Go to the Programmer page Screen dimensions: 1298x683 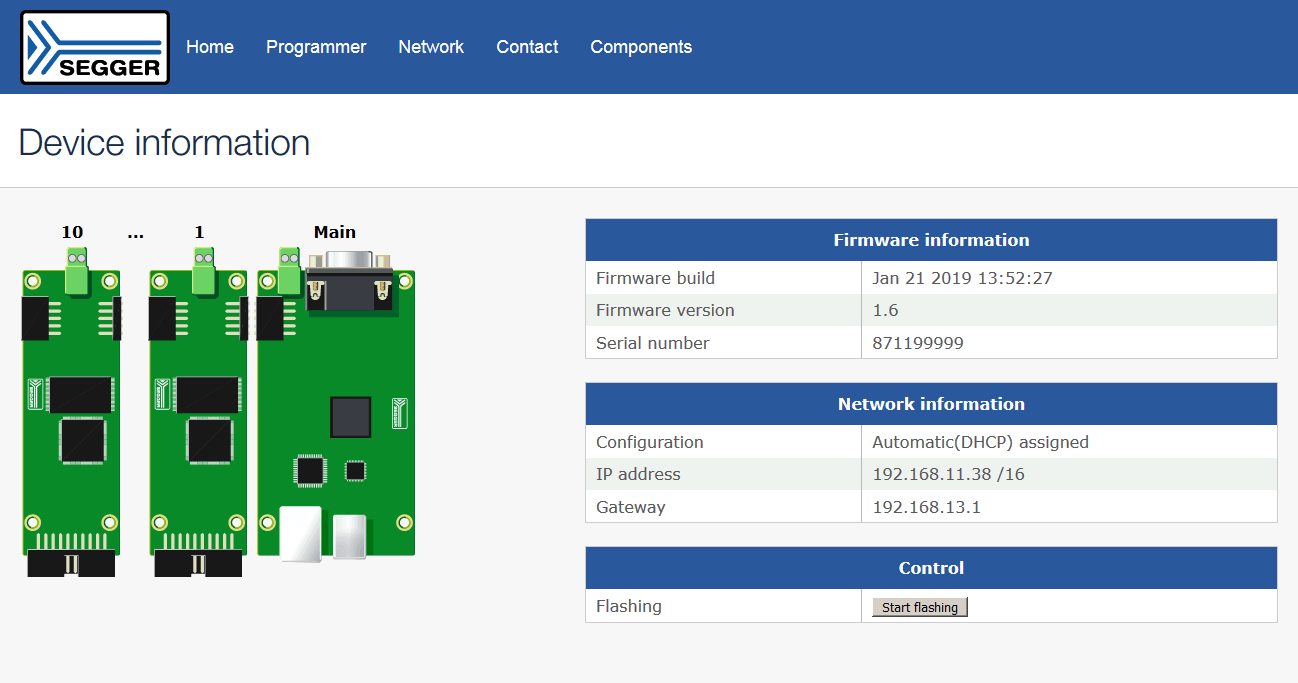pyautogui.click(x=316, y=47)
